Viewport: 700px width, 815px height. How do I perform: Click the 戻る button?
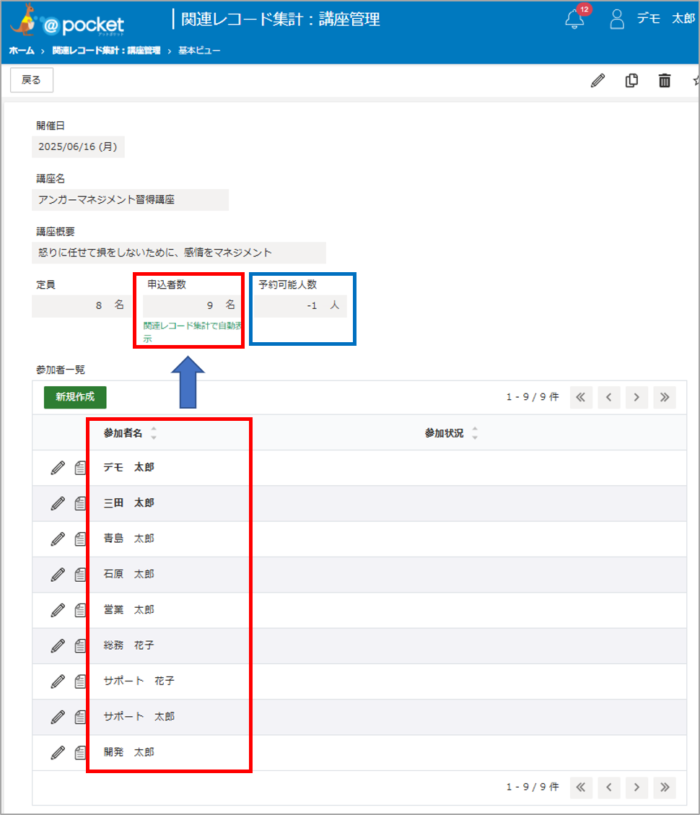pyautogui.click(x=32, y=80)
